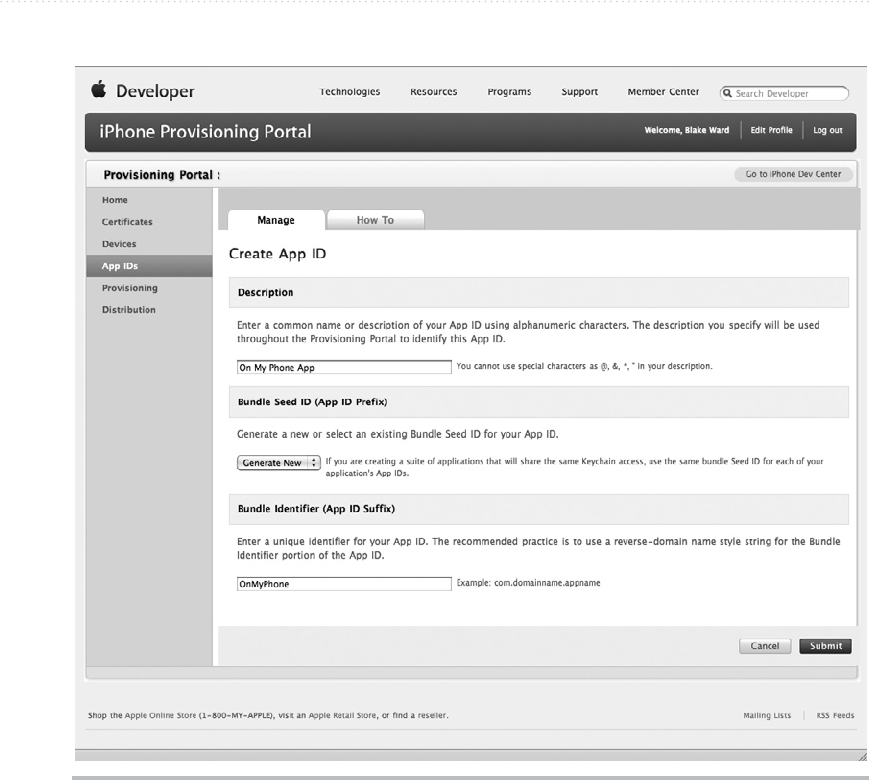Screen dimensions: 869x780
Task: Click the Search Developer field
Action: tap(784, 93)
